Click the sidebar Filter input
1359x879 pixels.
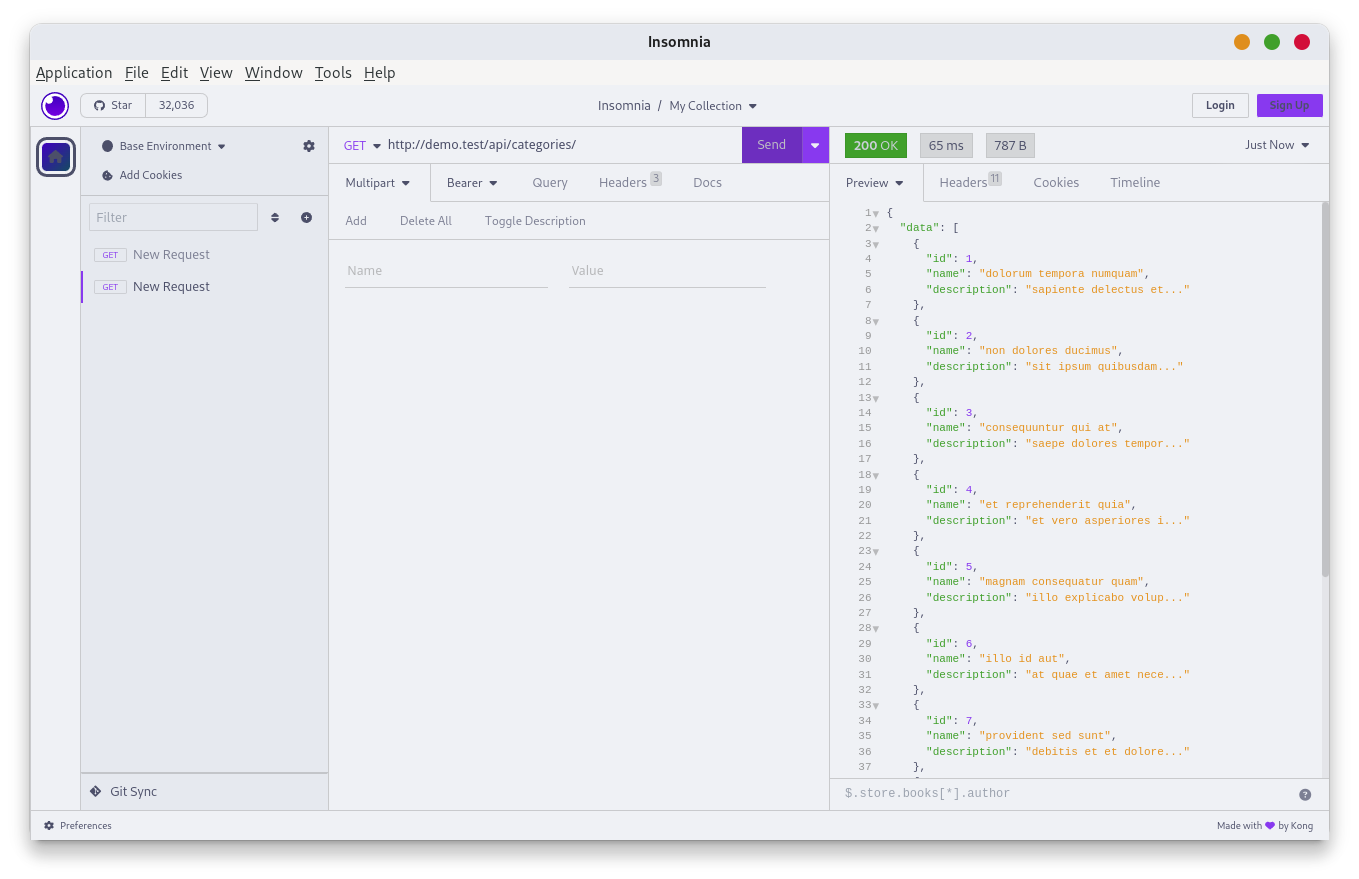point(173,217)
